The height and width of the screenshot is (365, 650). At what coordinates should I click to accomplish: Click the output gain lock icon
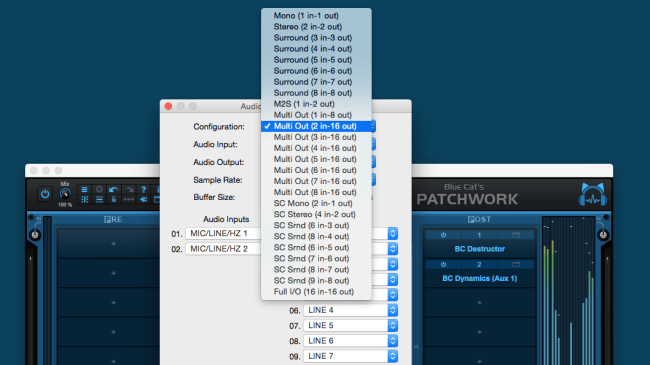pyautogui.click(x=599, y=218)
